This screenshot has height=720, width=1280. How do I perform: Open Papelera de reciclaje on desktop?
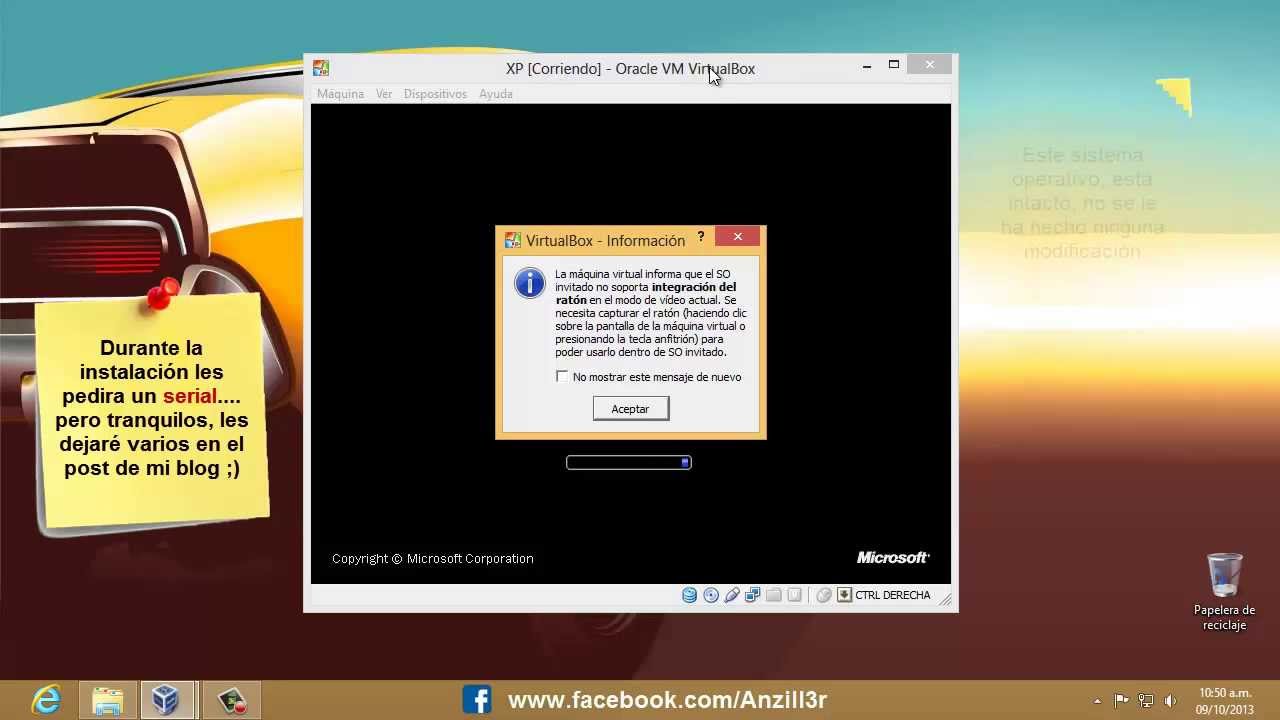coord(1225,592)
